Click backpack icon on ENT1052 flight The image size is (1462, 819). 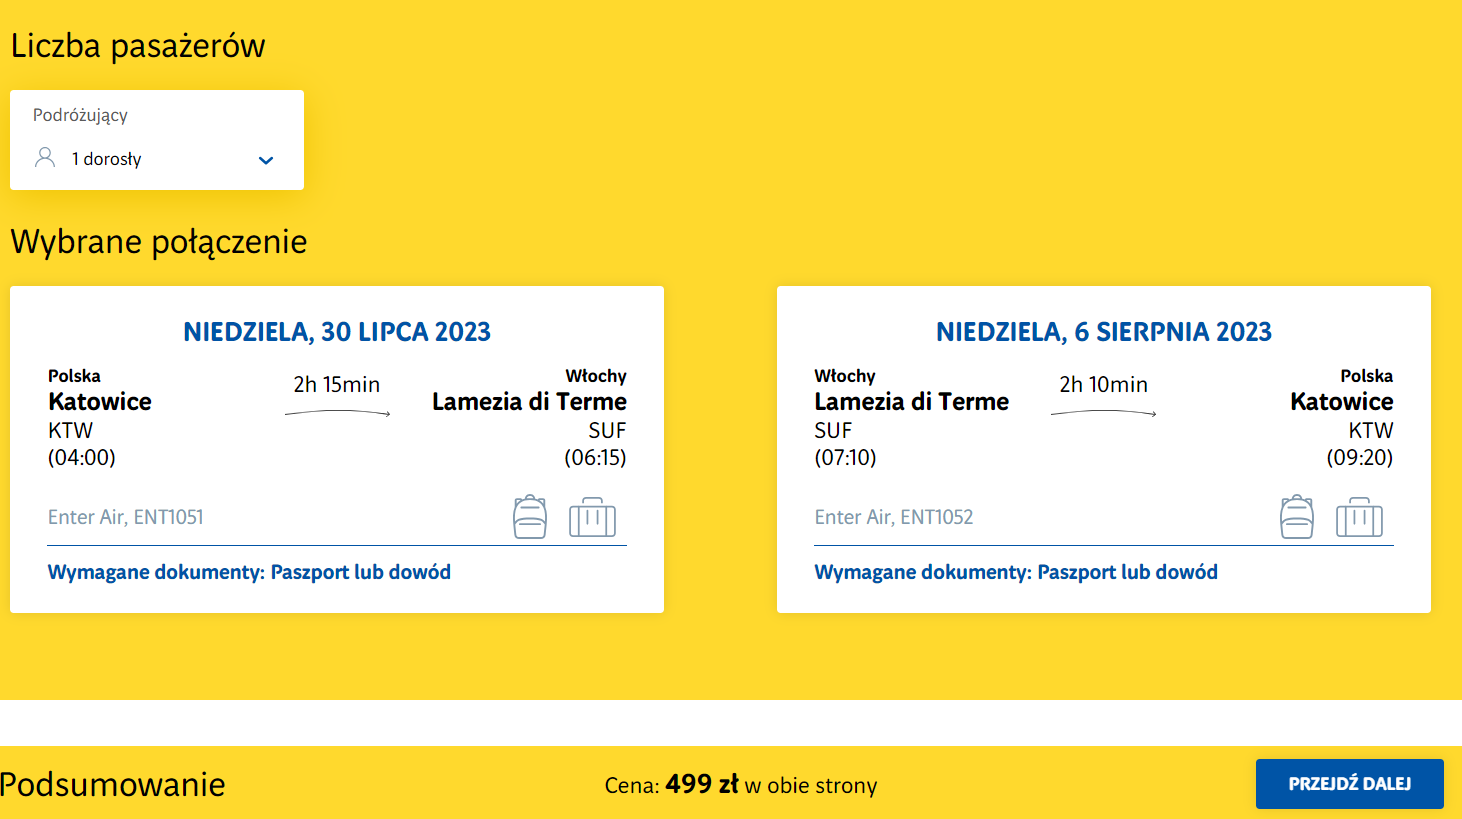[1297, 517]
